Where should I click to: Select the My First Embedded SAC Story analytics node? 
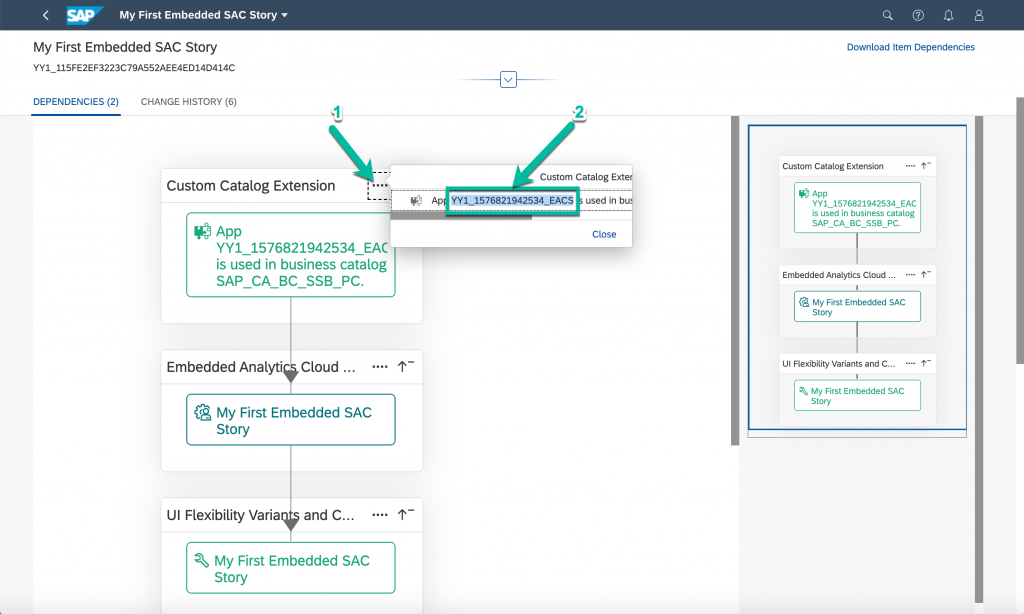point(291,420)
